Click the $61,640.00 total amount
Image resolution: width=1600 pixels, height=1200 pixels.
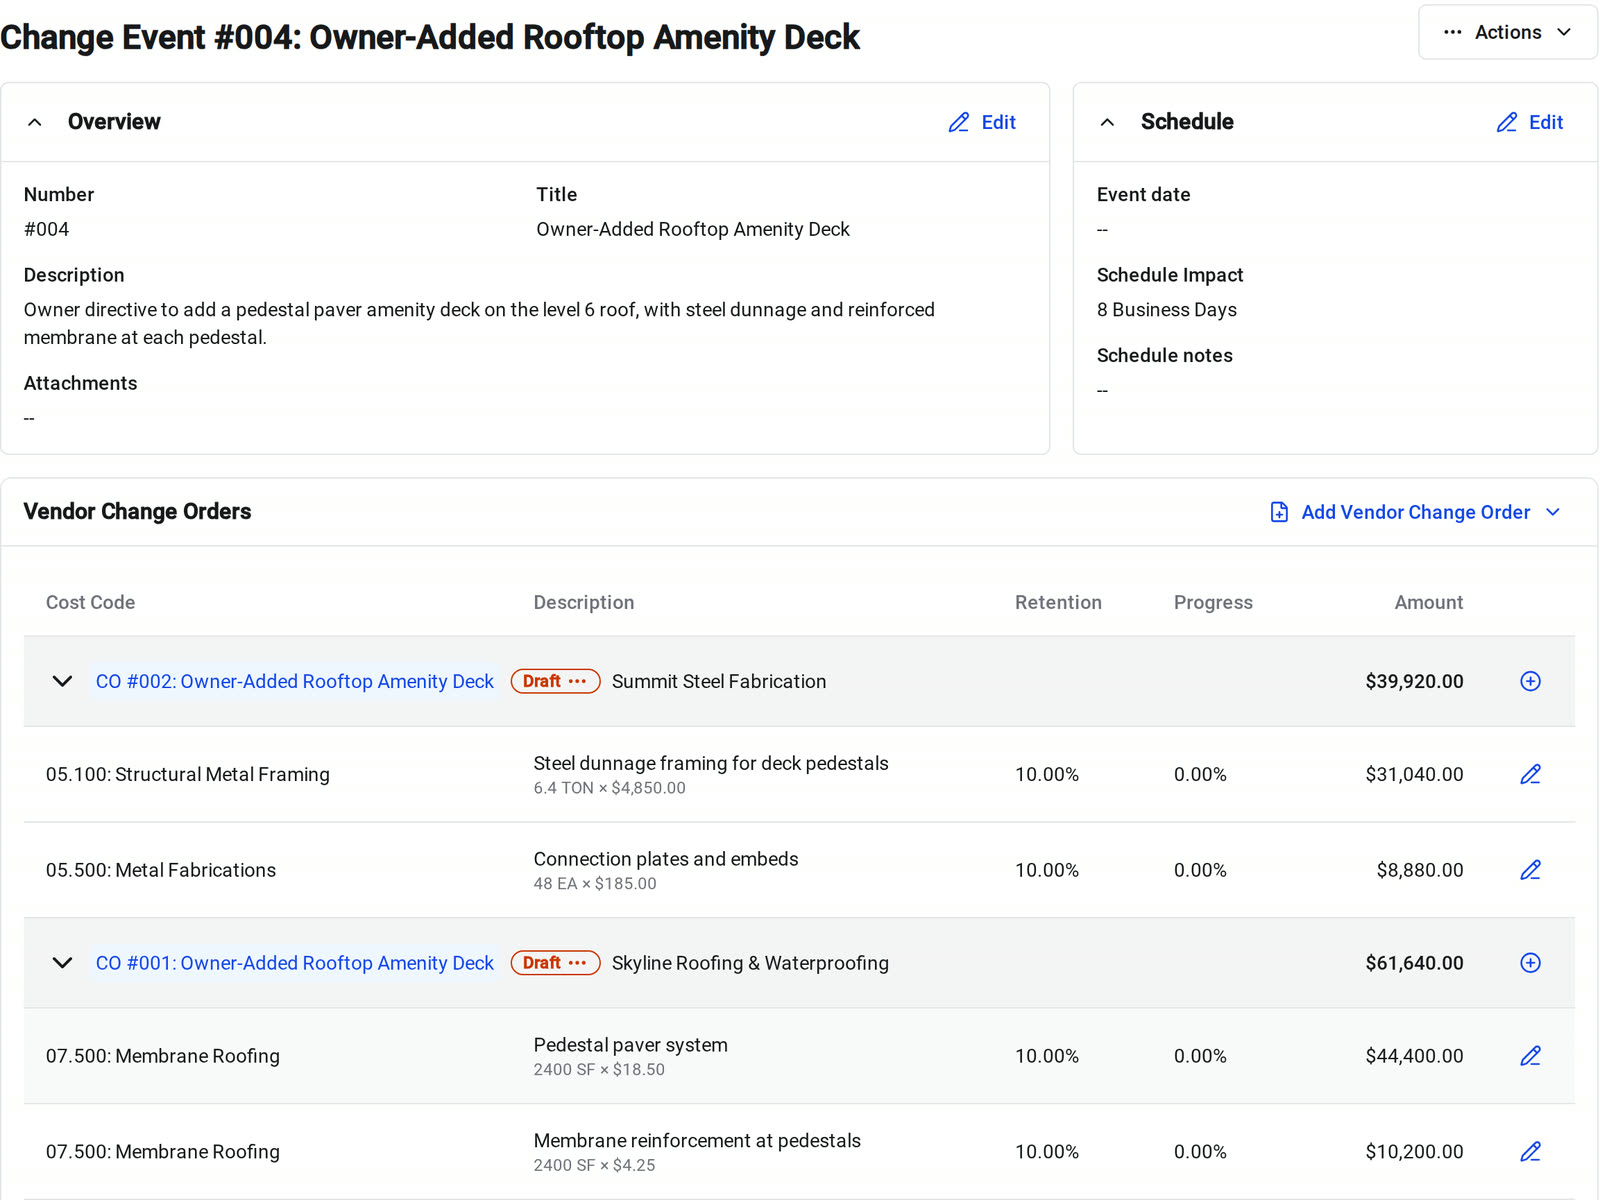pos(1414,963)
